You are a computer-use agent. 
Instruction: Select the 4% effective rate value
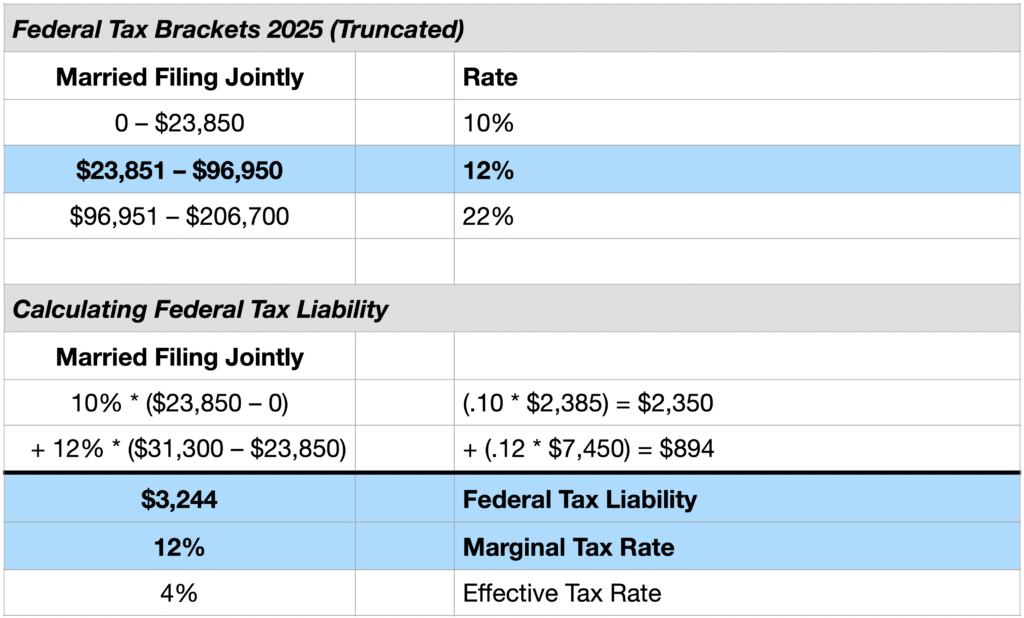(180, 593)
